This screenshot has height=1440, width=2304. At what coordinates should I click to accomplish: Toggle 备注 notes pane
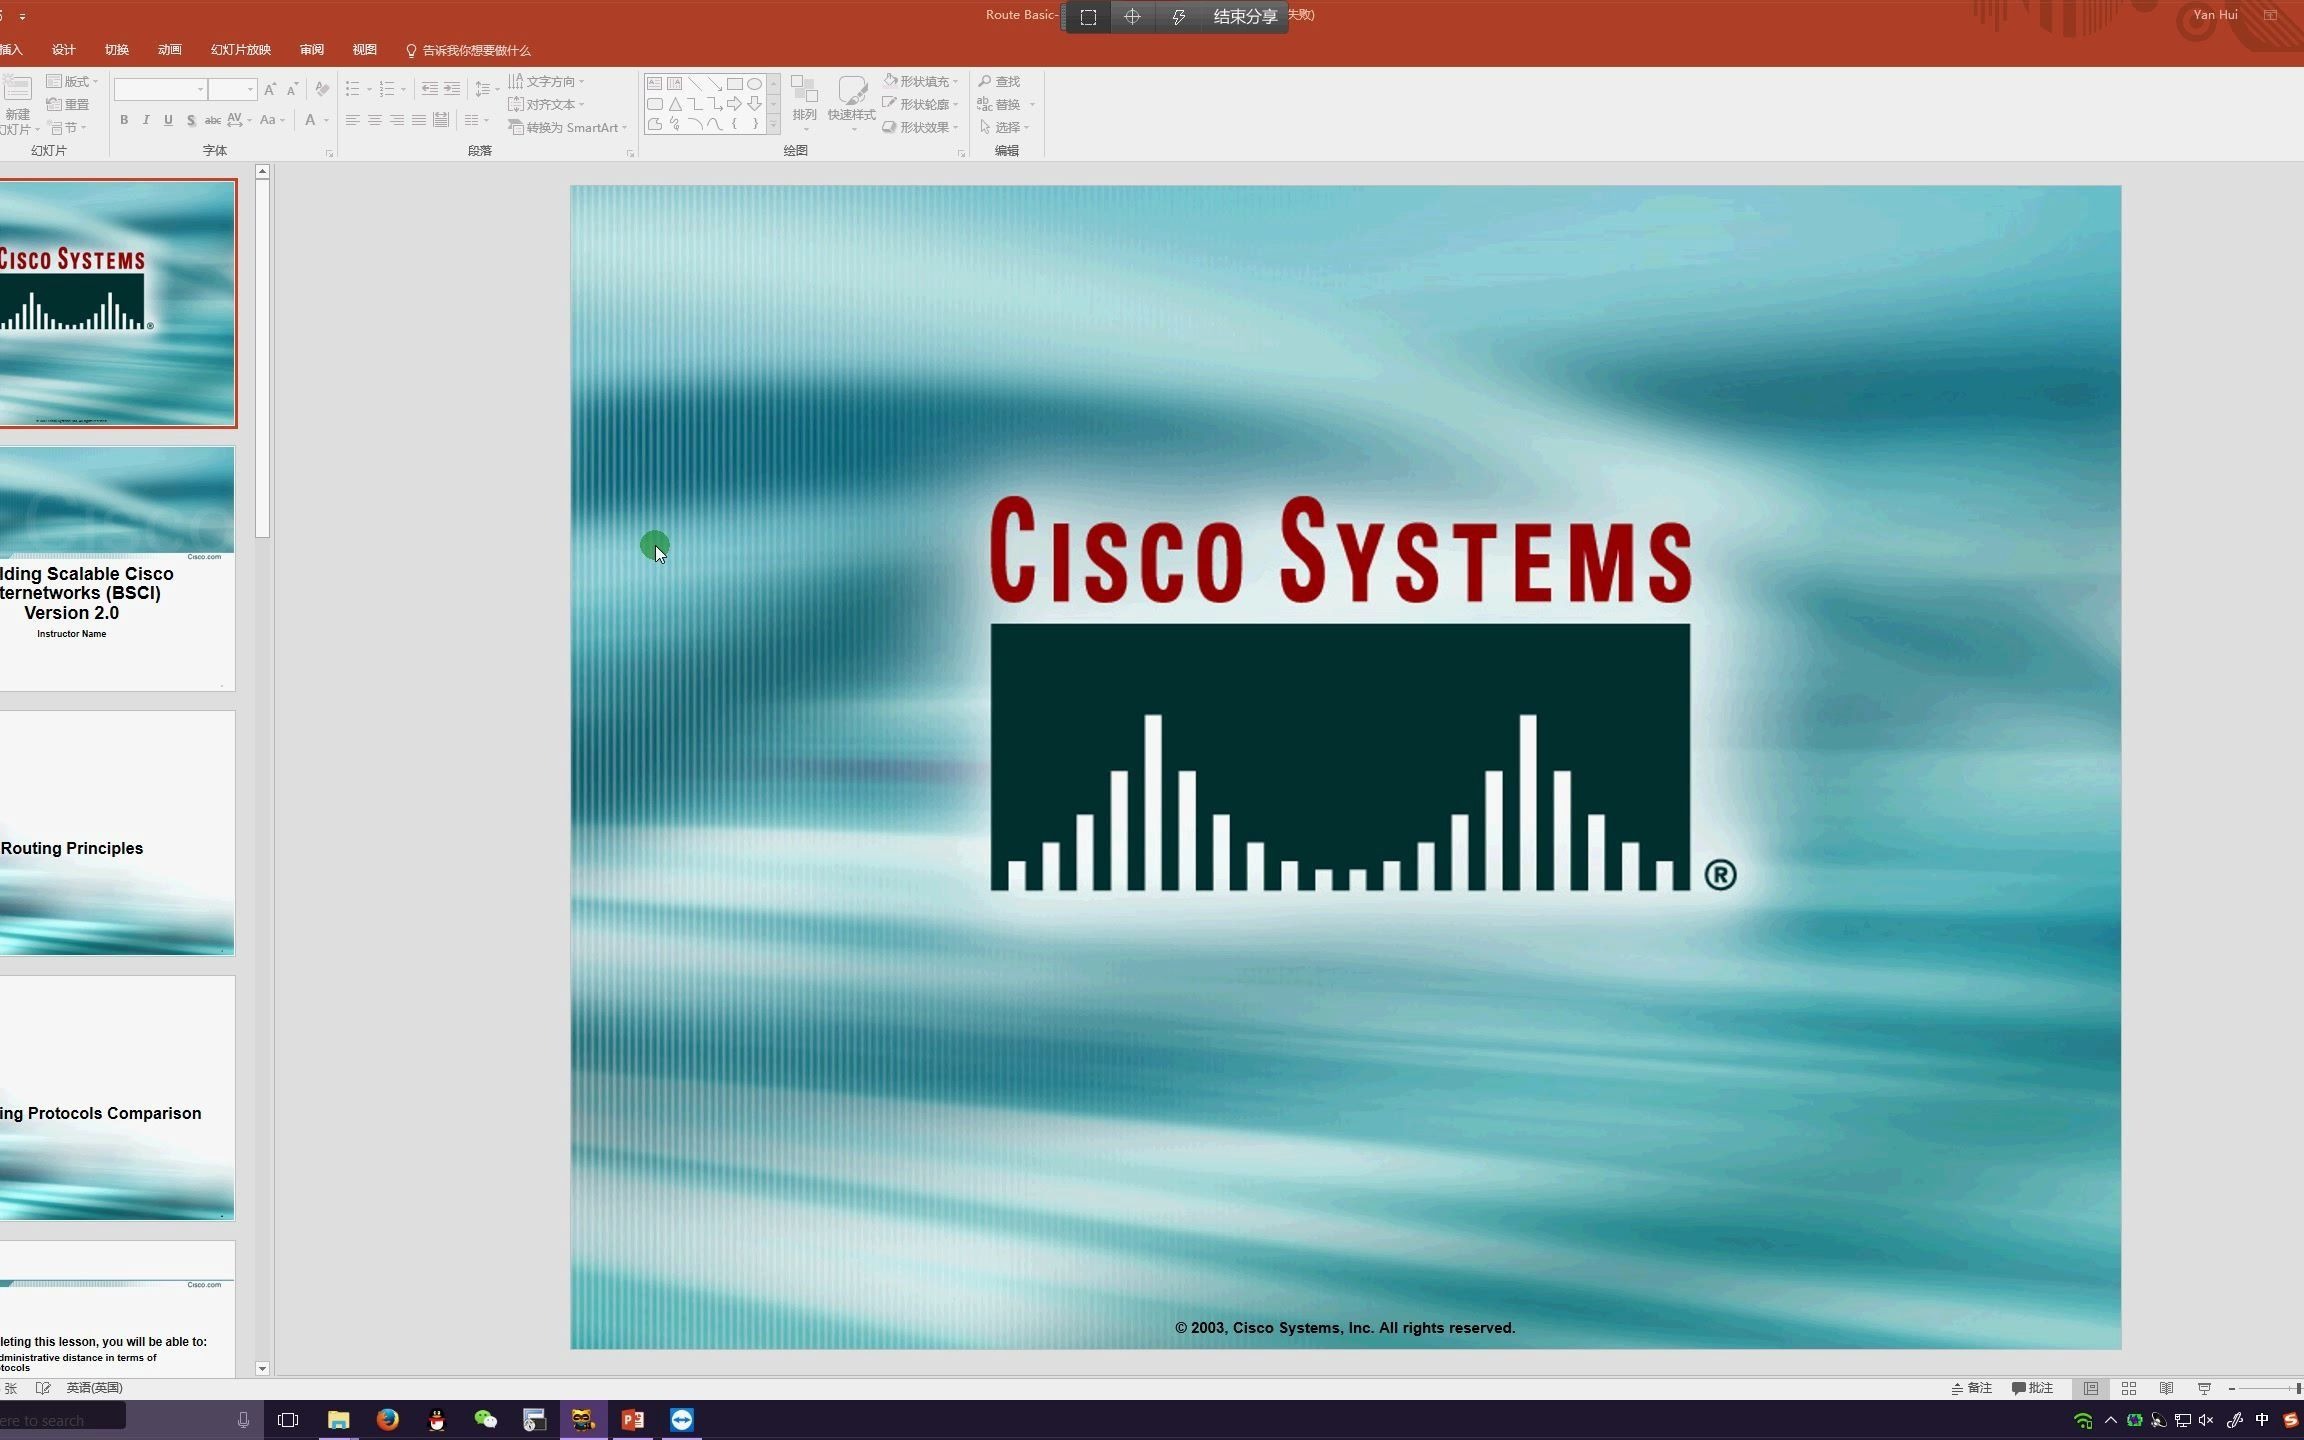1972,1388
